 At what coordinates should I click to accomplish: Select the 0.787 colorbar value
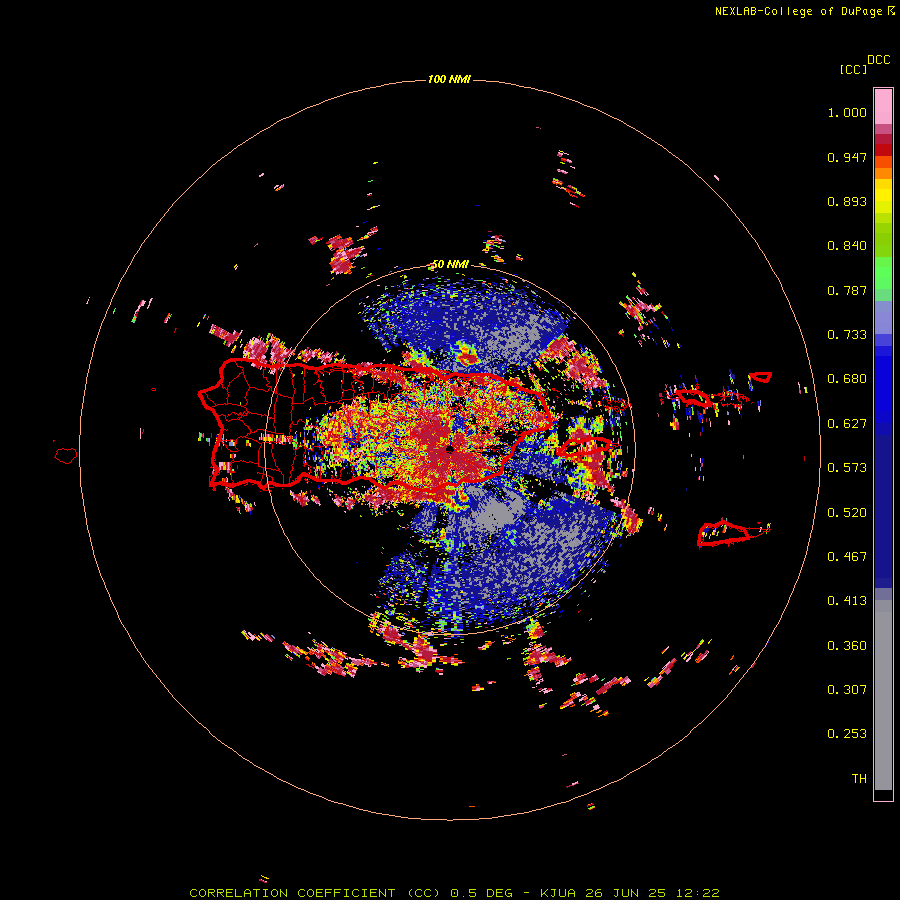(x=847, y=290)
